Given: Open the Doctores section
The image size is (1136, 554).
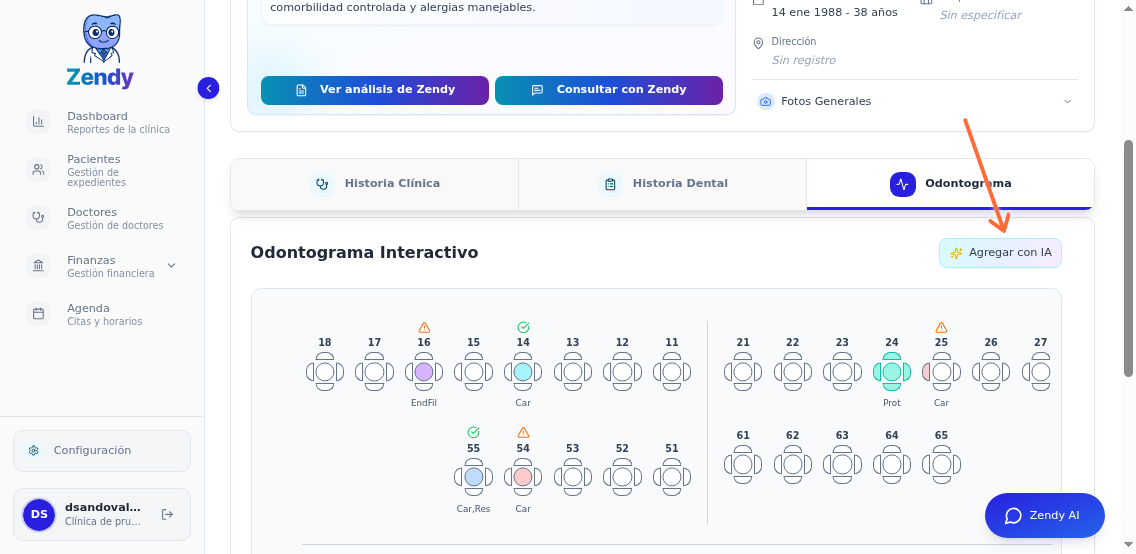Looking at the screenshot, I should pyautogui.click(x=92, y=218).
